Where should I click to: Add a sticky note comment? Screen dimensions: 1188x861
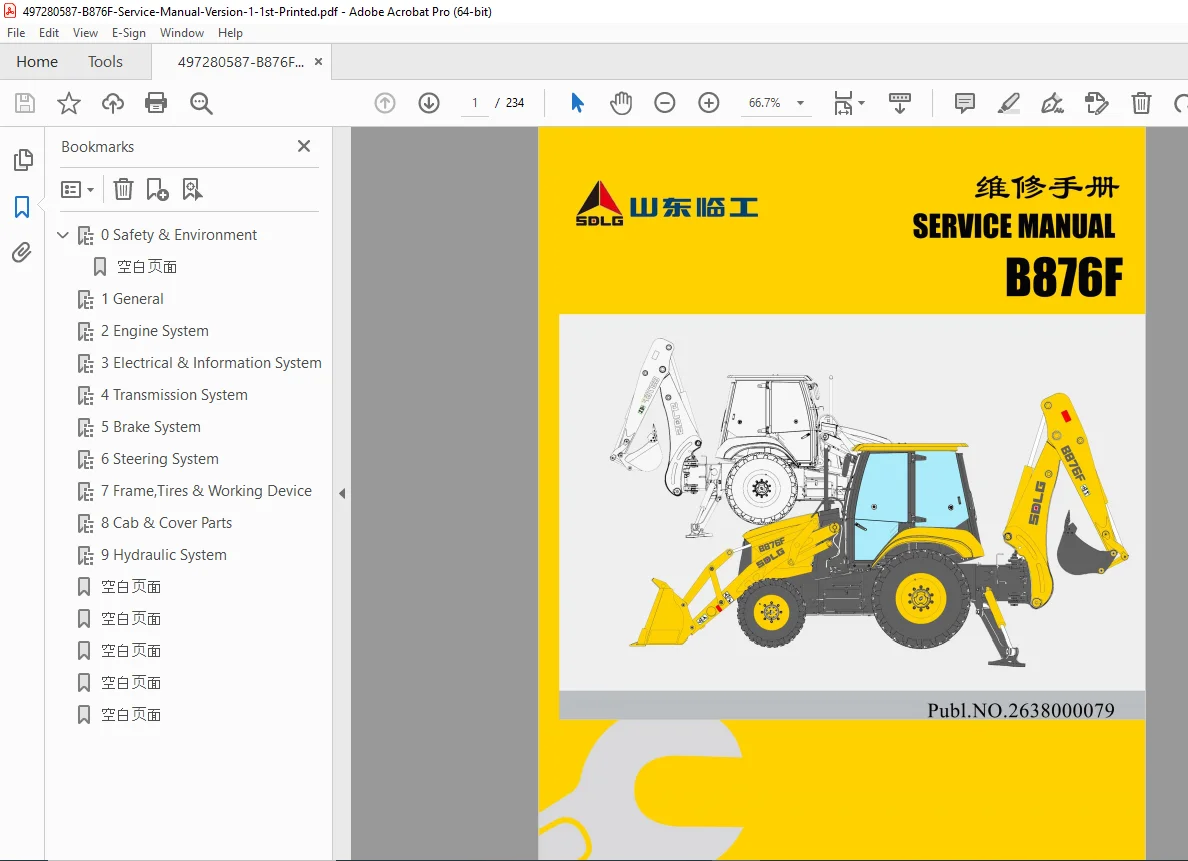tap(964, 103)
